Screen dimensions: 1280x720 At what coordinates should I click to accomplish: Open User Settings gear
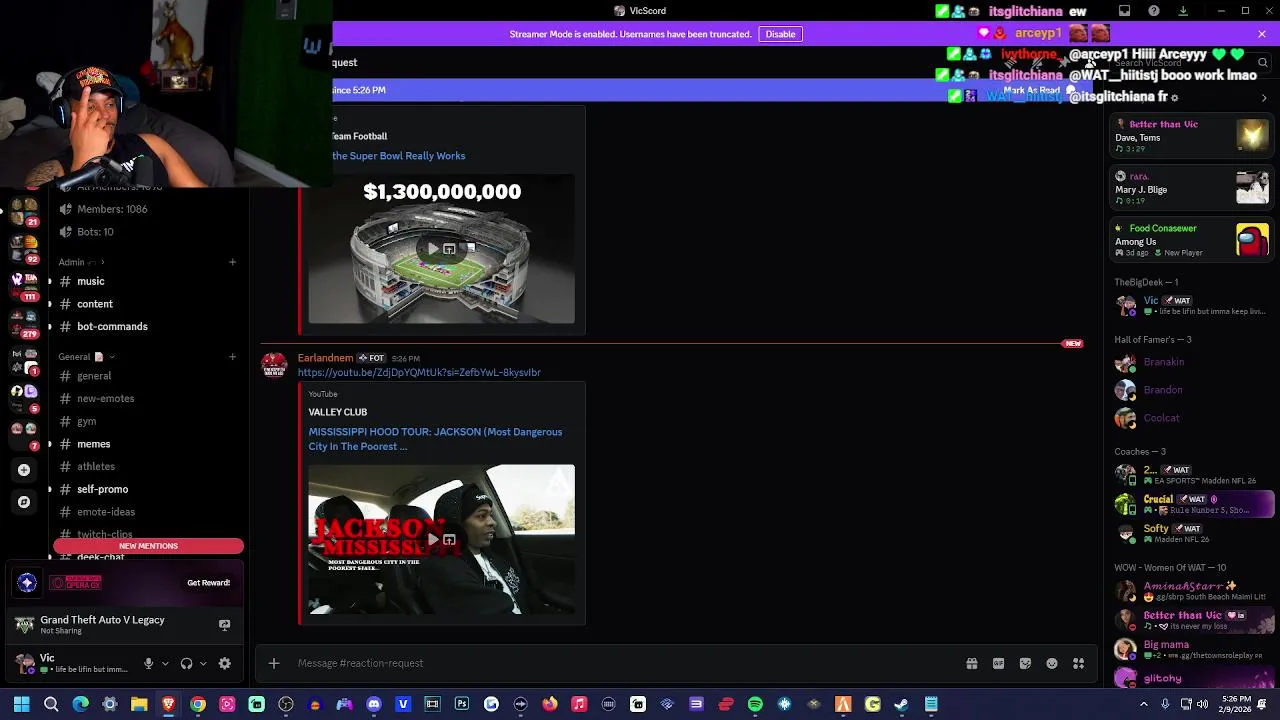click(225, 663)
